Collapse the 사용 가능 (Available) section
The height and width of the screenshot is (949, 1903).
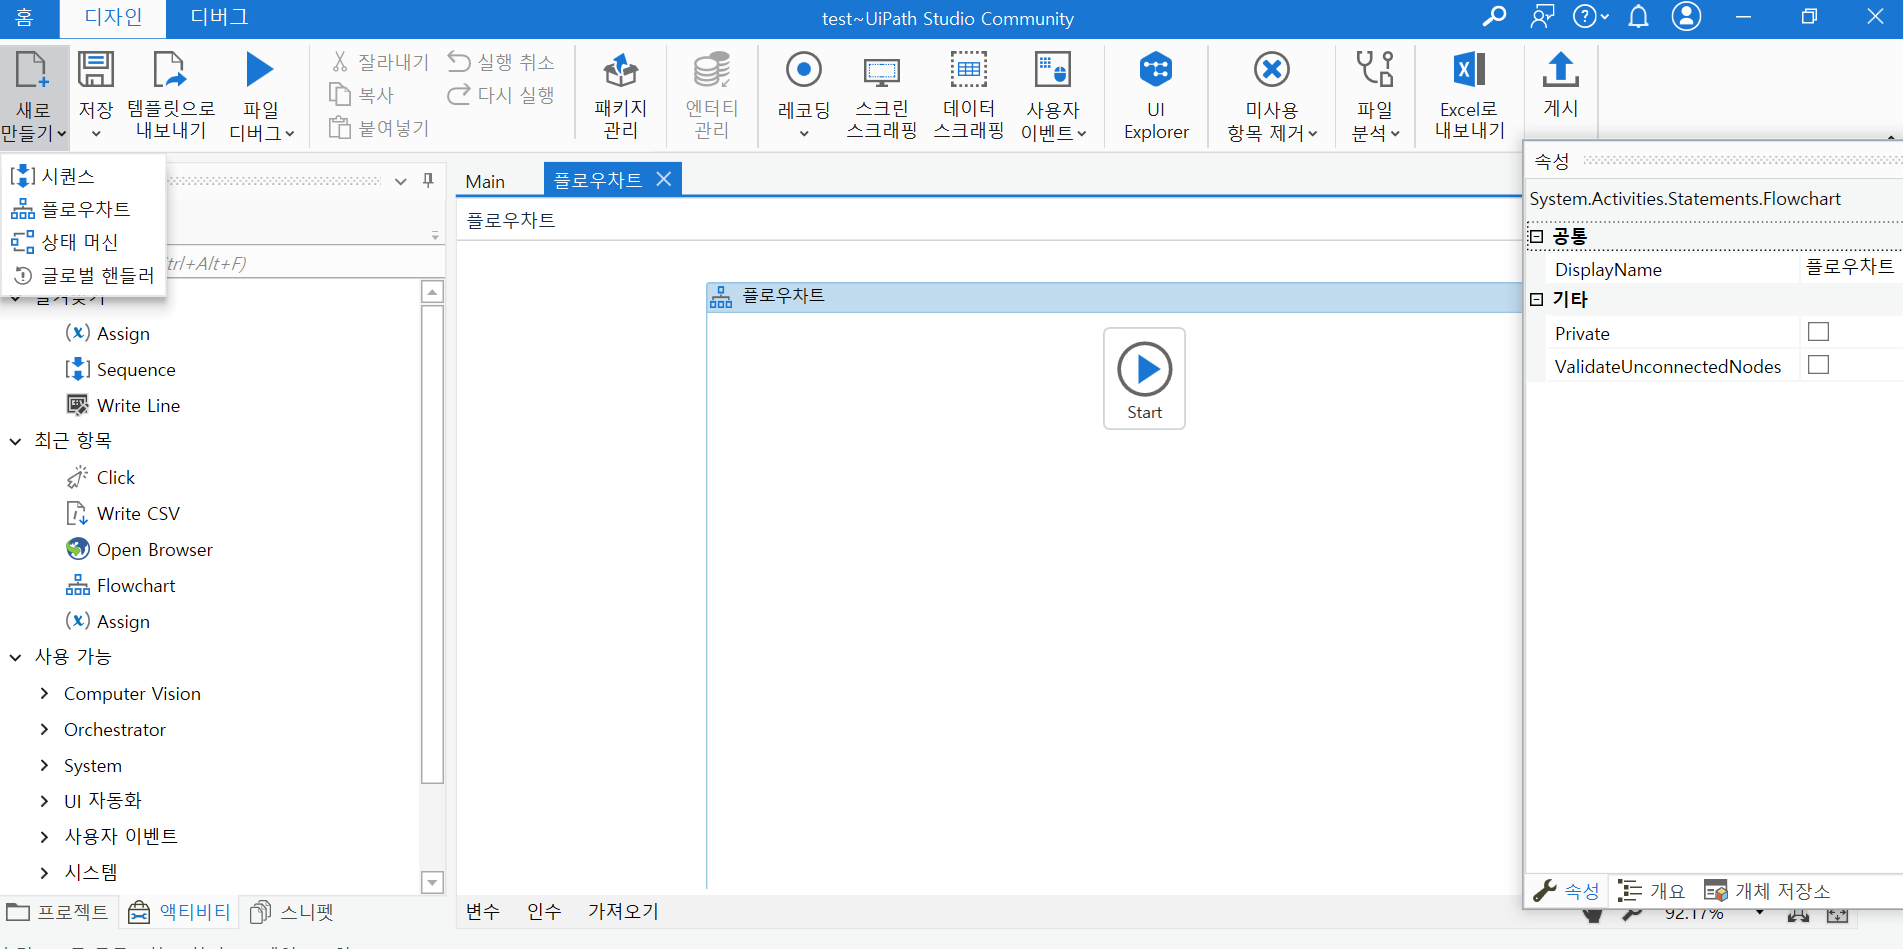[16, 657]
